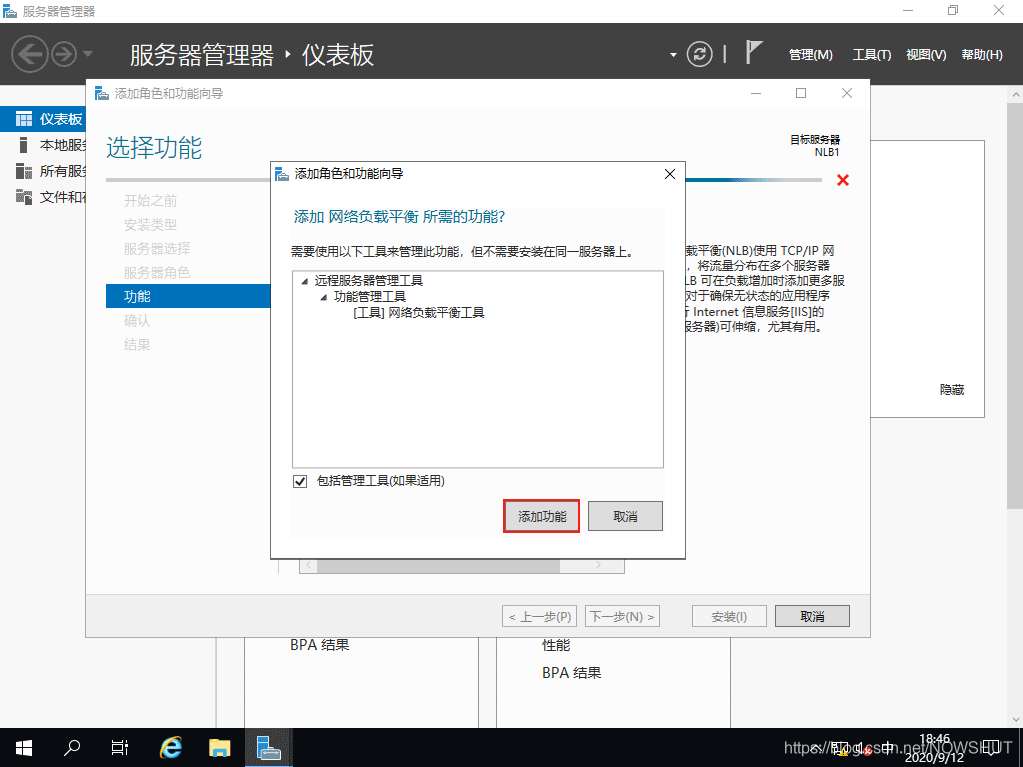Open the 视图(V) menu
This screenshot has height=767, width=1023.
[x=926, y=55]
